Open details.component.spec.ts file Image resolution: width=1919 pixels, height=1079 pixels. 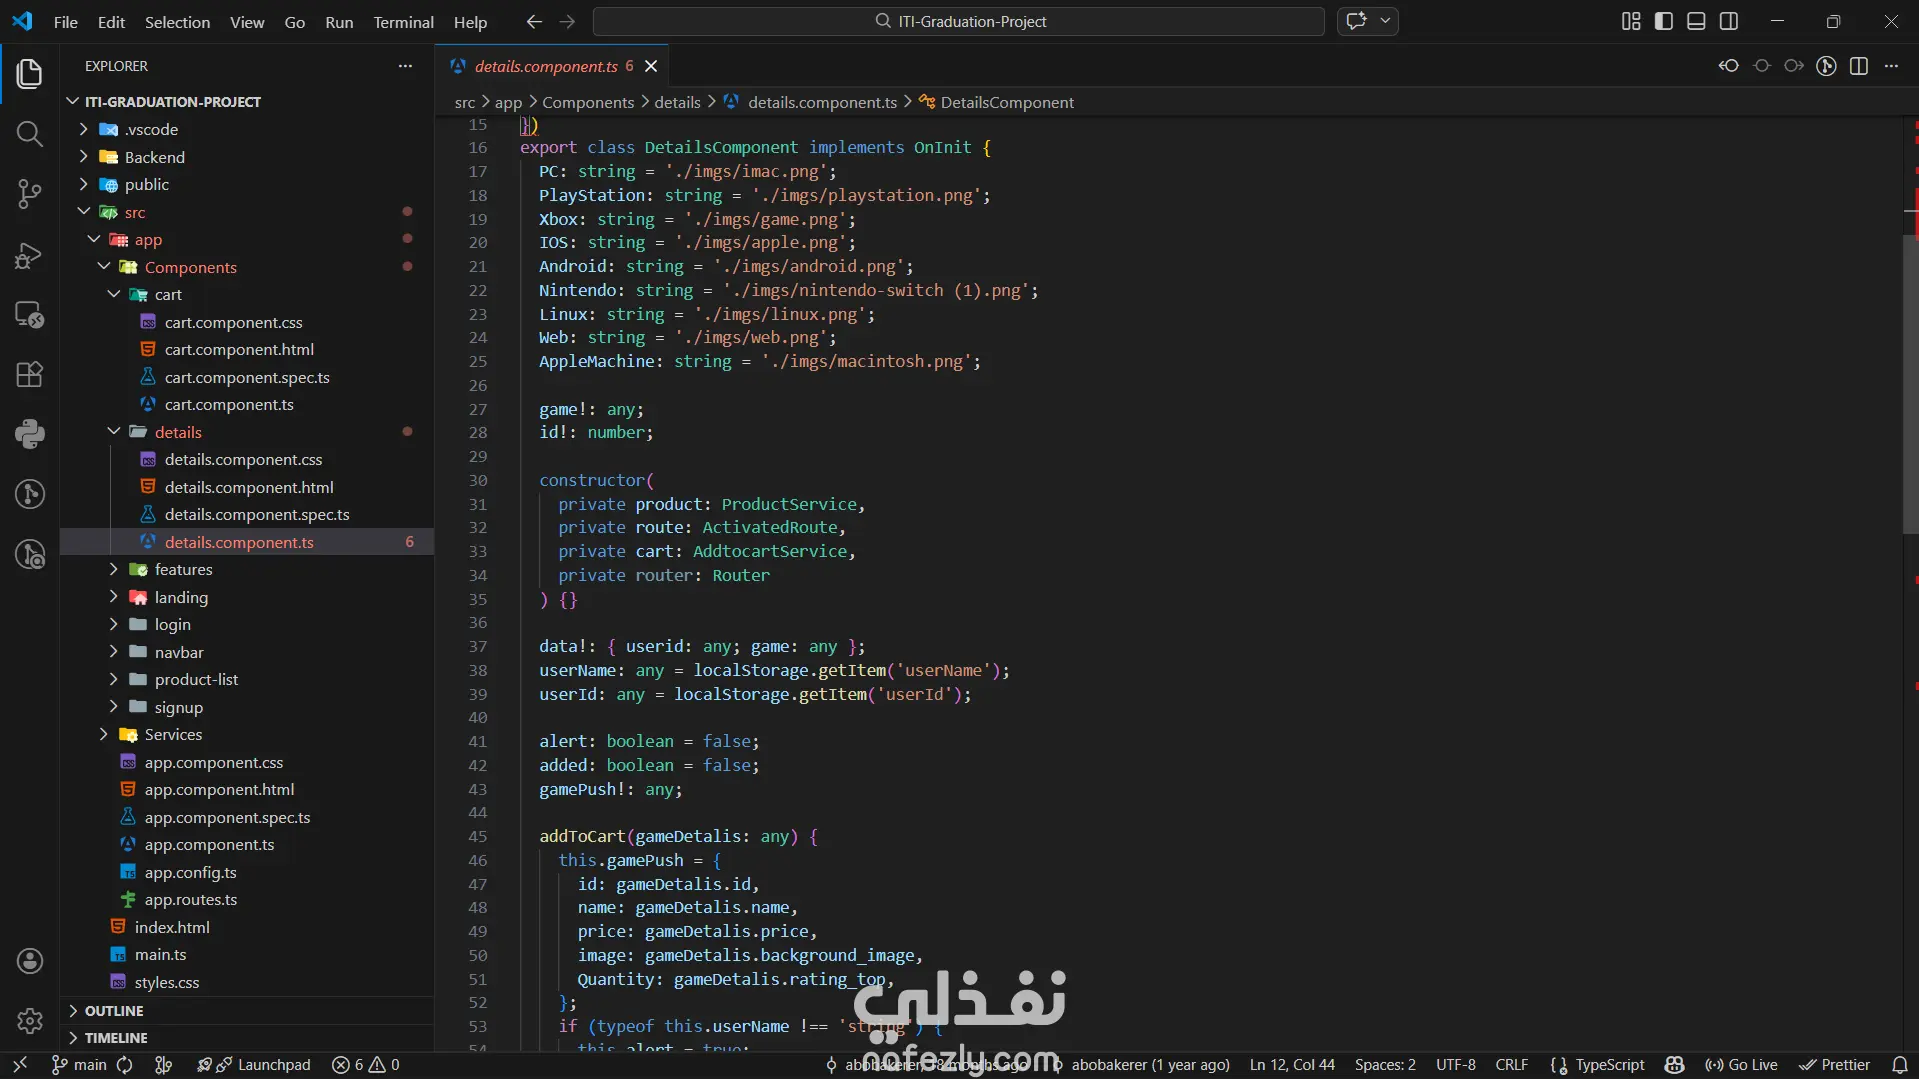pos(257,515)
